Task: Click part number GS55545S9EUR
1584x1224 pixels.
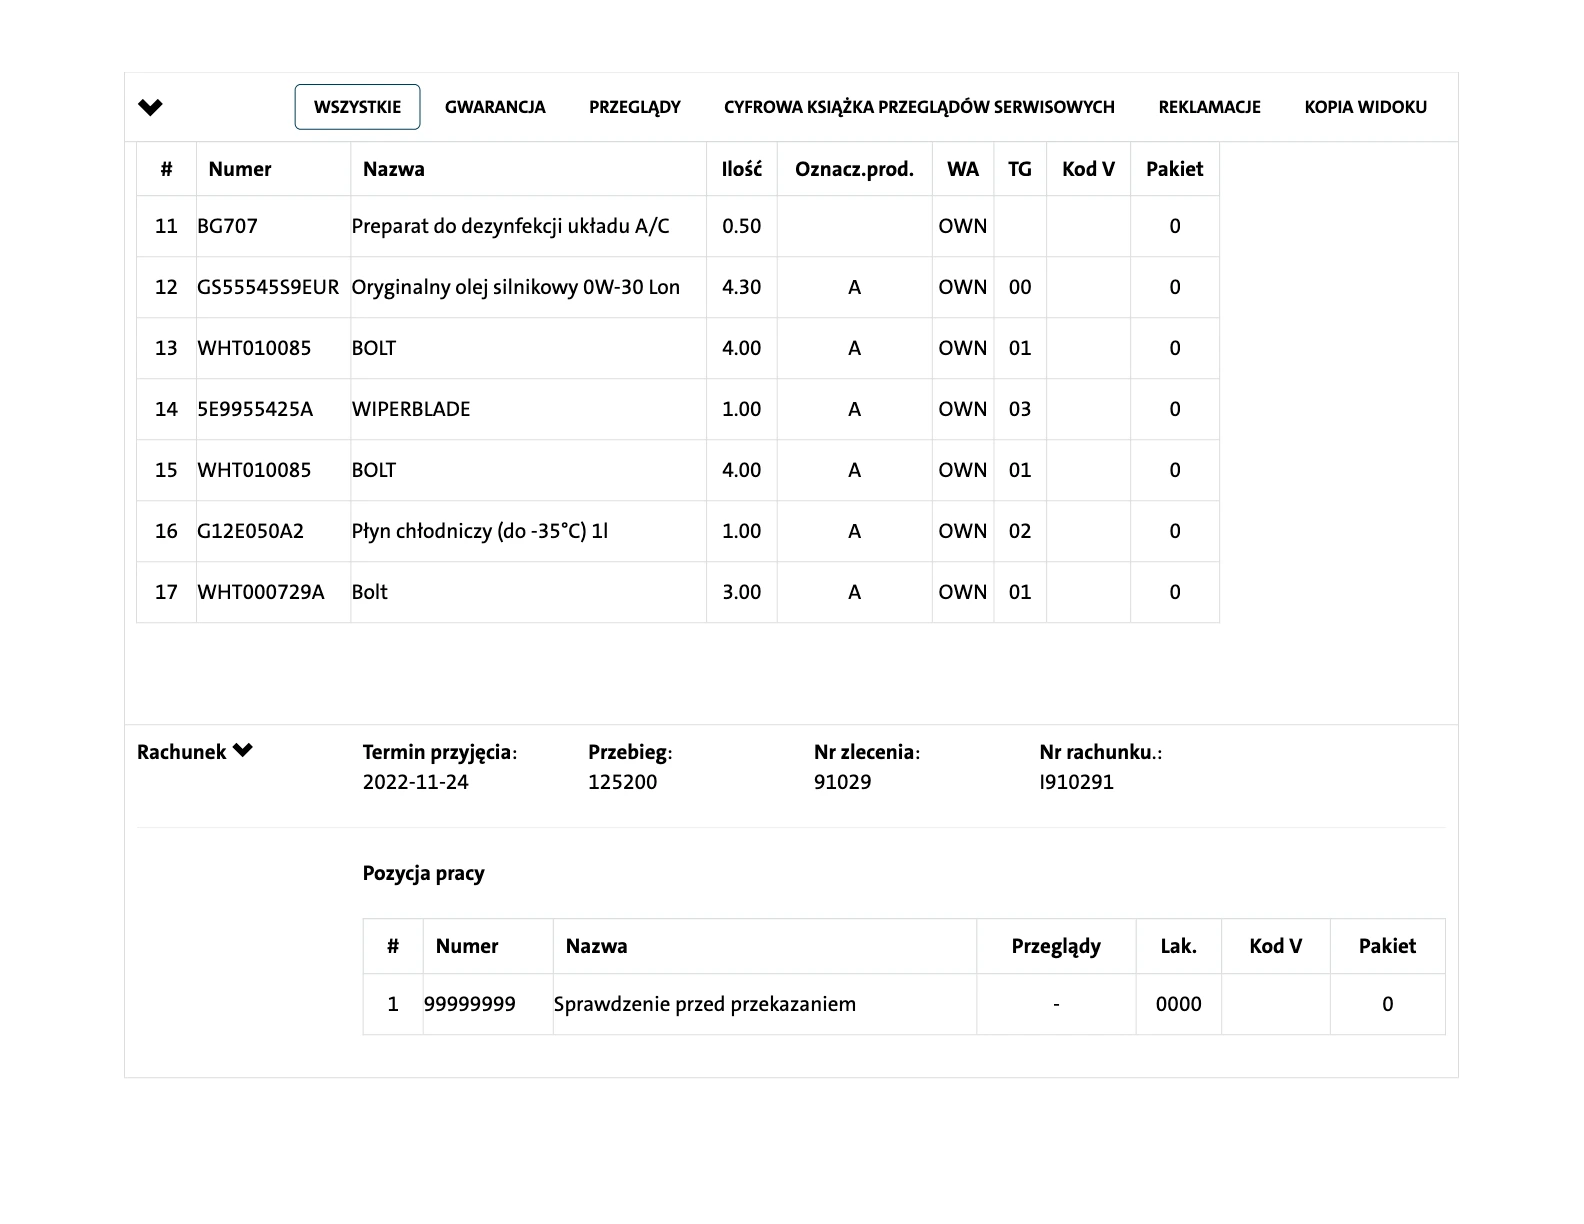Action: click(268, 287)
